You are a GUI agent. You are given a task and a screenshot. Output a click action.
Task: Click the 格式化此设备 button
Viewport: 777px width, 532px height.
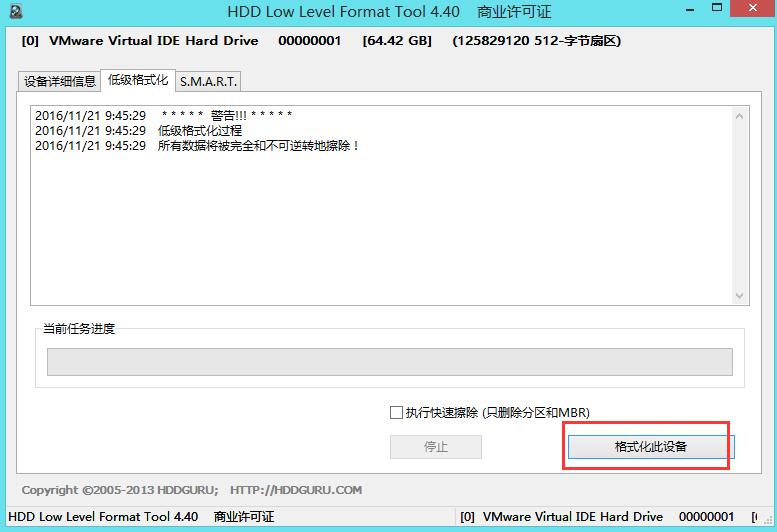[651, 447]
